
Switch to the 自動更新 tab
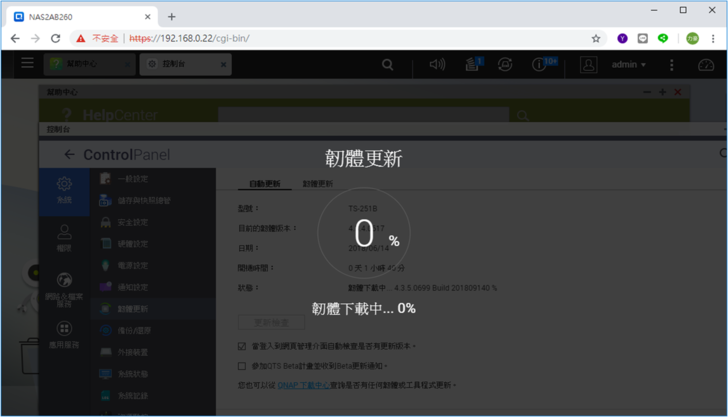point(265,184)
